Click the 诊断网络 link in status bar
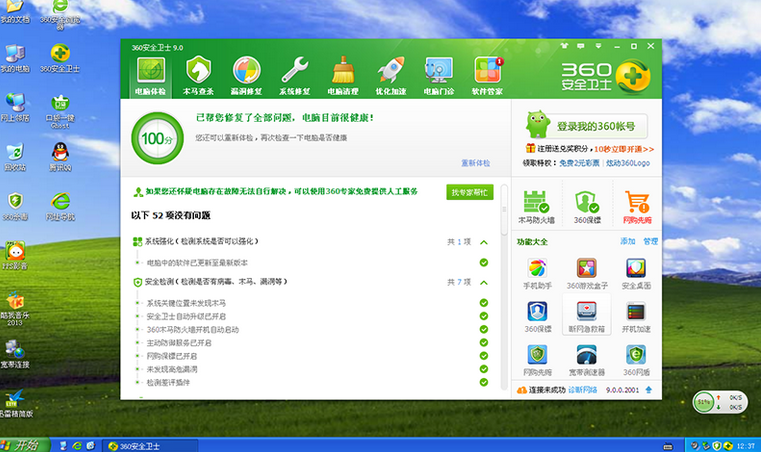The image size is (761, 452). coord(582,390)
